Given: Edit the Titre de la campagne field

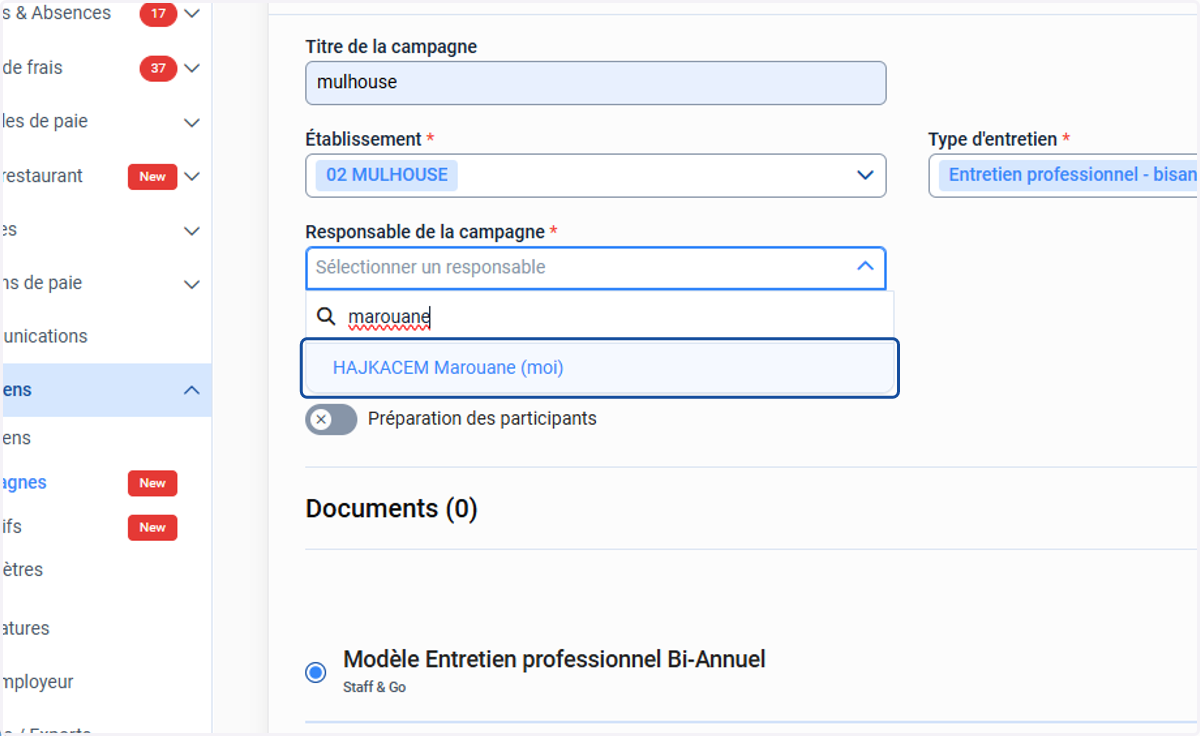Looking at the screenshot, I should tap(596, 83).
